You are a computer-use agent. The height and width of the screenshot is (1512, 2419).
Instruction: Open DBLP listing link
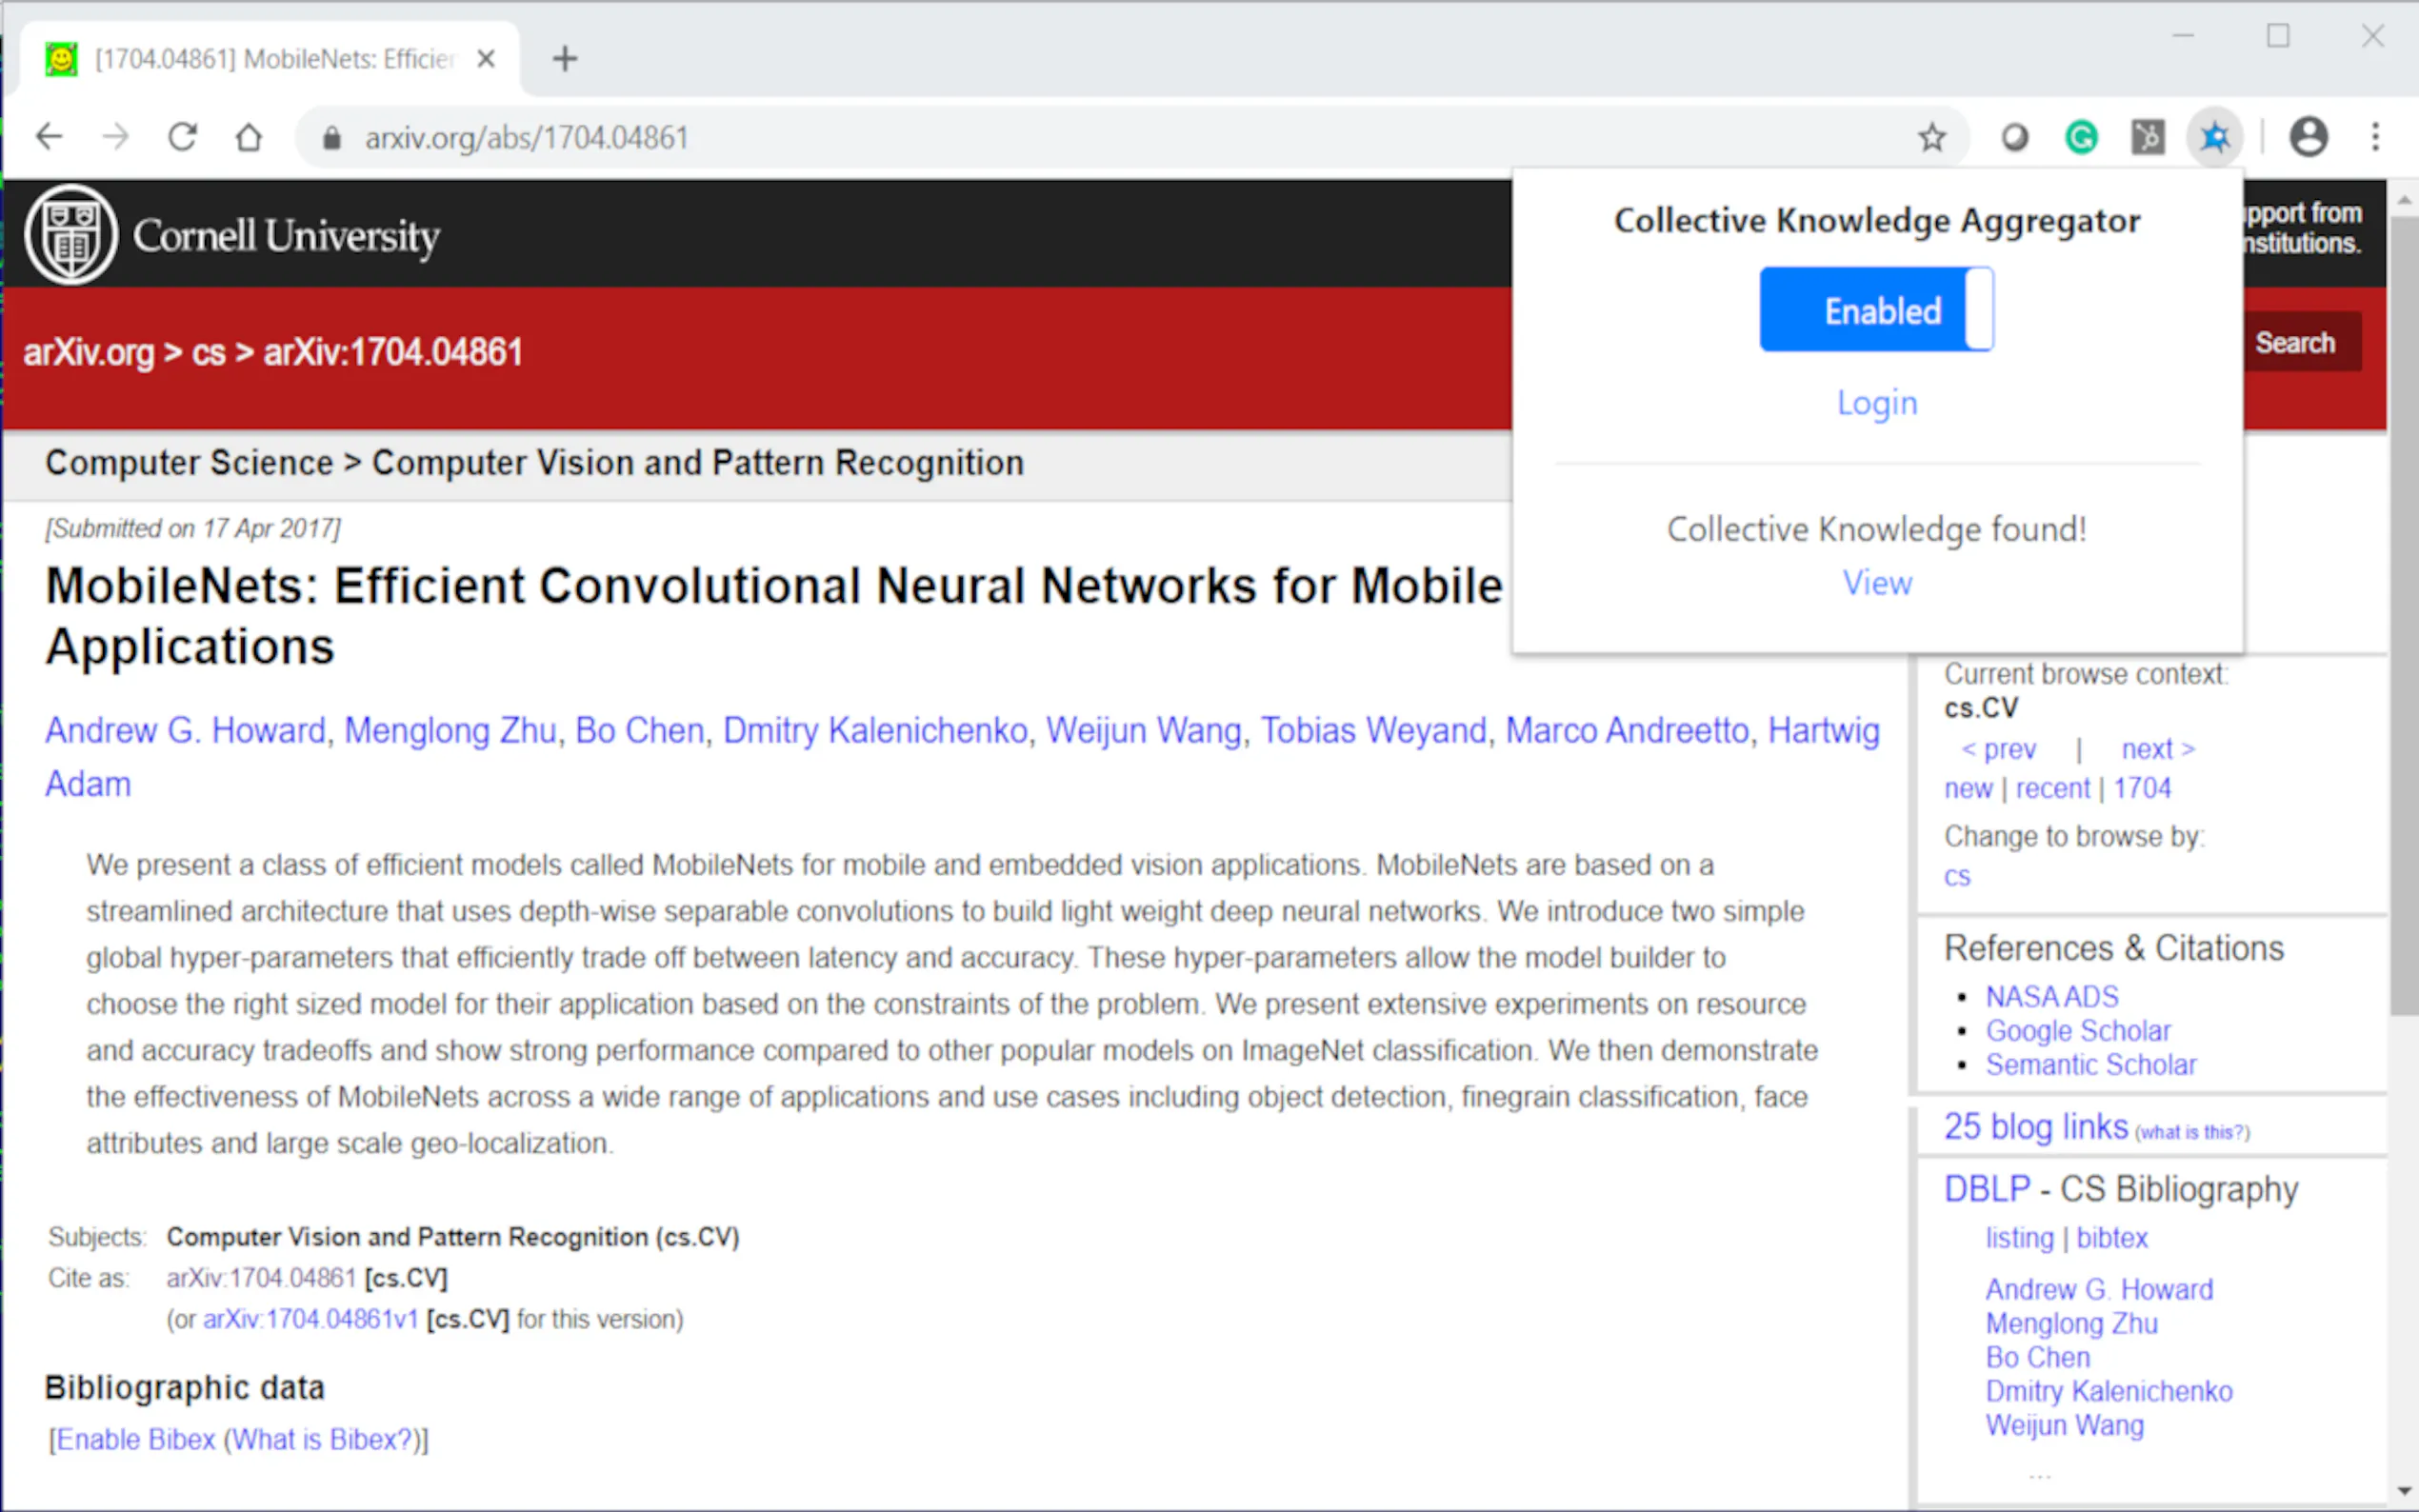(x=2019, y=1238)
